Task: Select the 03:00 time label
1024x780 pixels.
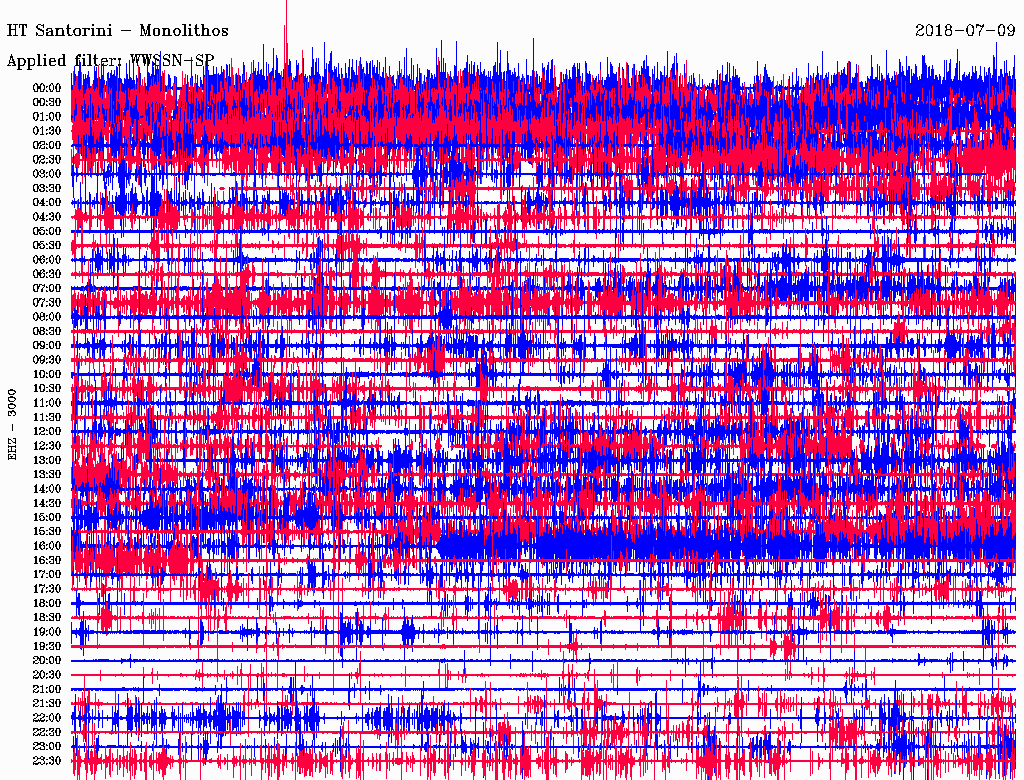Action: tap(47, 174)
